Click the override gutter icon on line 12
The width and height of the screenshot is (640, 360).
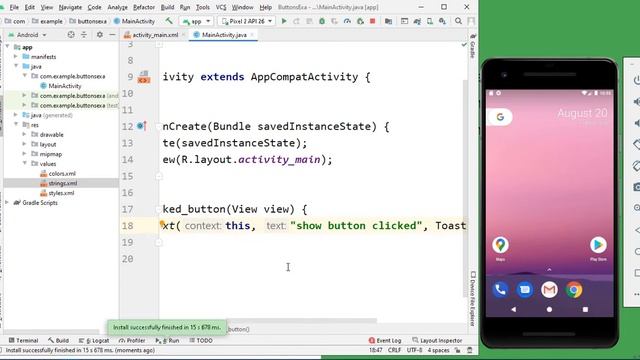click(x=142, y=126)
